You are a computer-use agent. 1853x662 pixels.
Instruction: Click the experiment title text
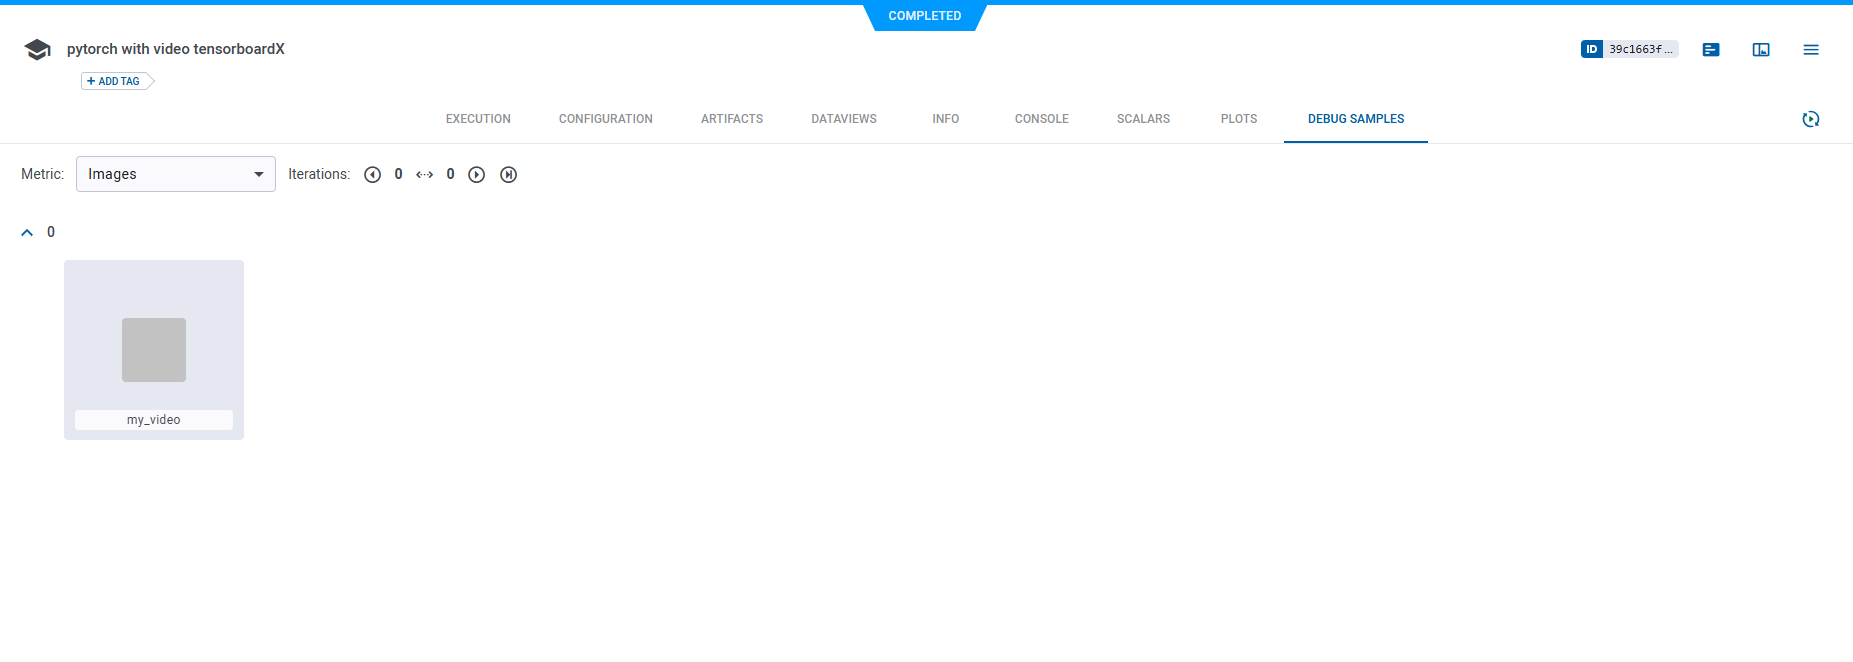tap(176, 49)
